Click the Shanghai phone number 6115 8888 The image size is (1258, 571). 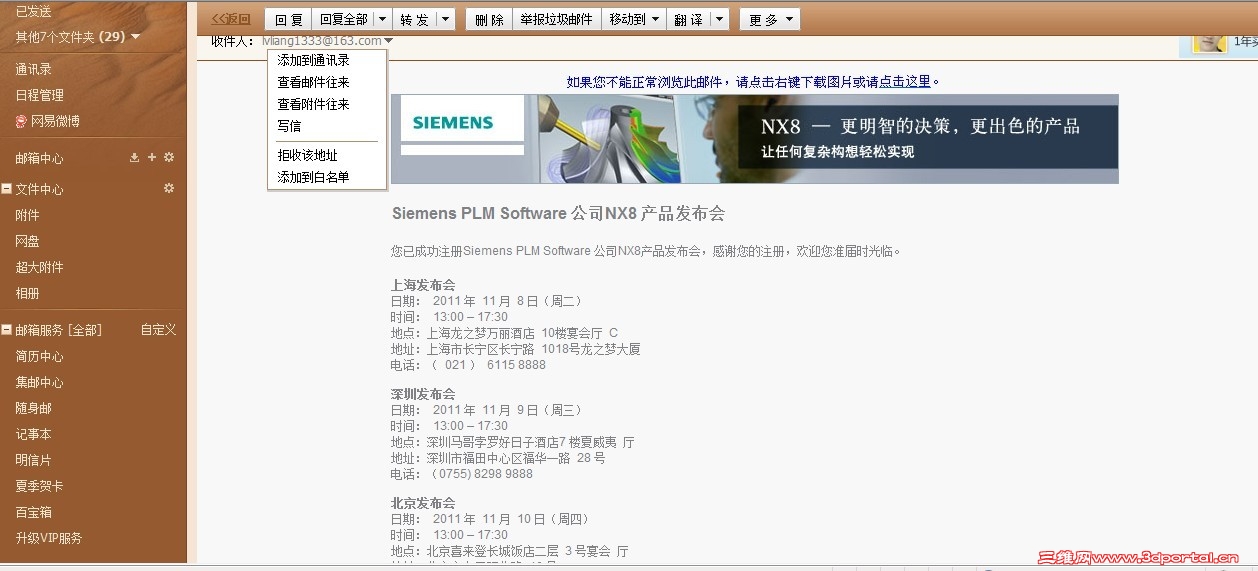[516, 365]
